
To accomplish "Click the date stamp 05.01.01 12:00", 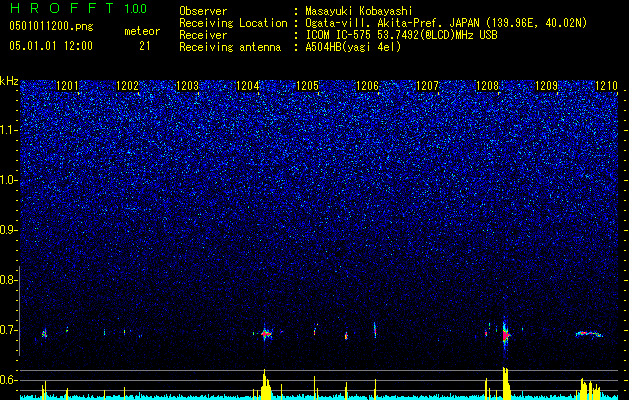I will pyautogui.click(x=51, y=45).
